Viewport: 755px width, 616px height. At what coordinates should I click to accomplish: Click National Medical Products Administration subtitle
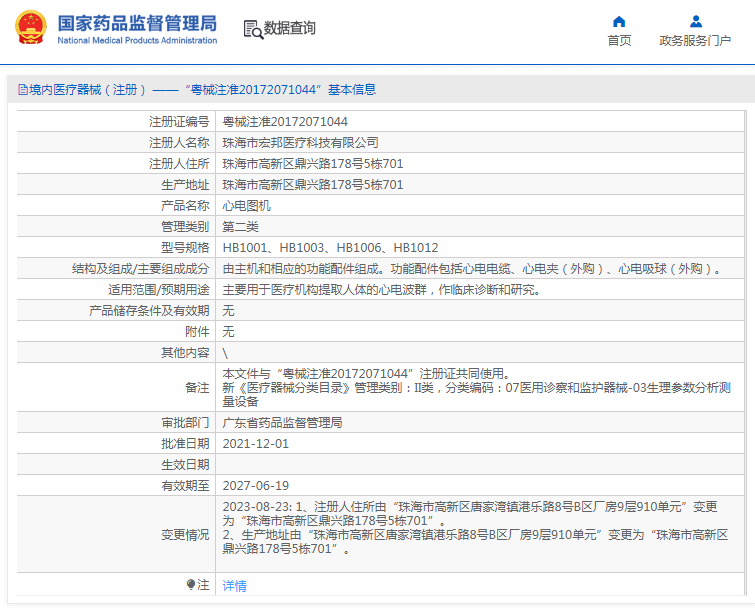point(137,40)
